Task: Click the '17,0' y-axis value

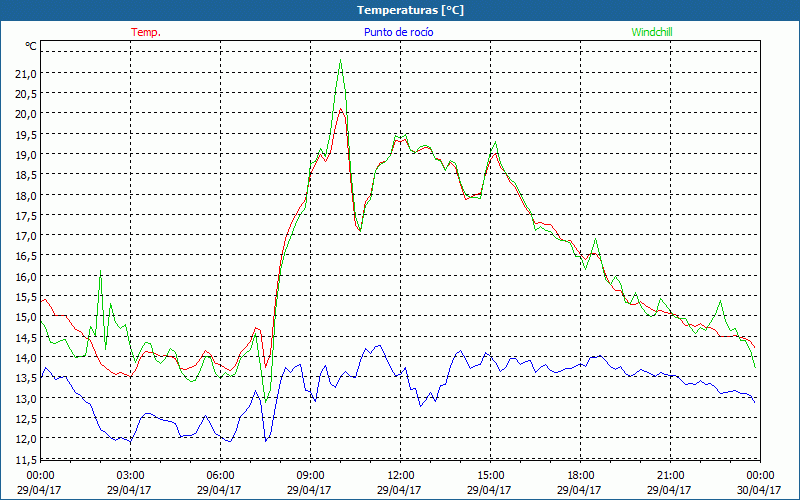Action: click(x=26, y=236)
